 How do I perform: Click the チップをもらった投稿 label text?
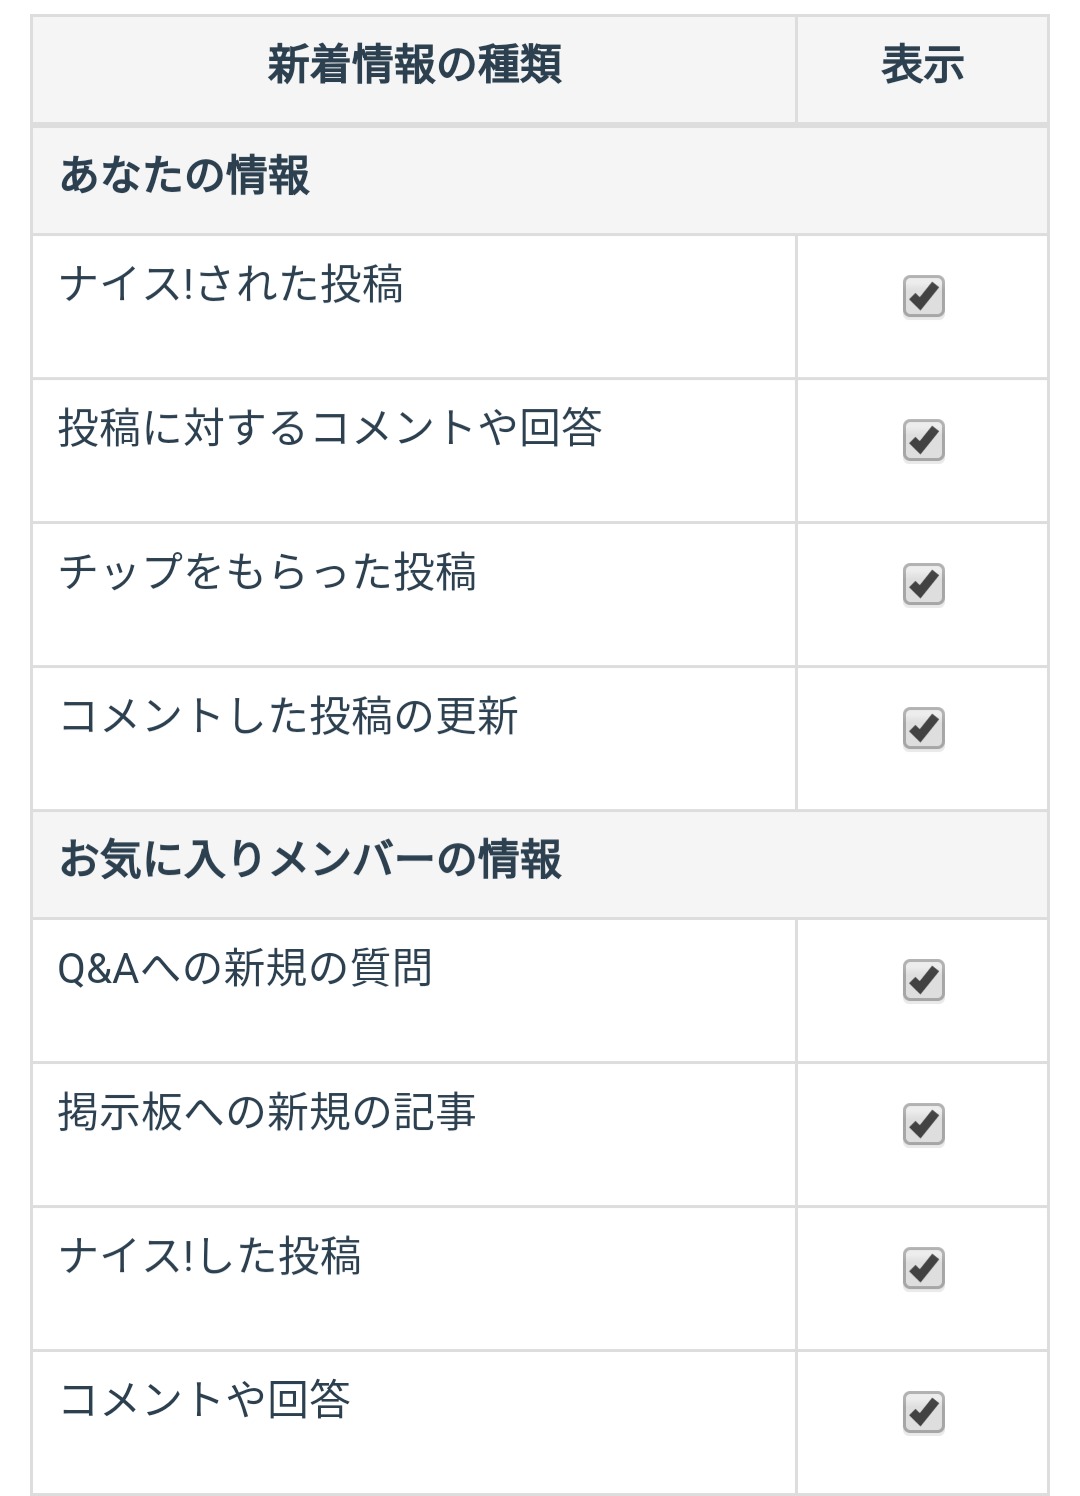pos(267,573)
